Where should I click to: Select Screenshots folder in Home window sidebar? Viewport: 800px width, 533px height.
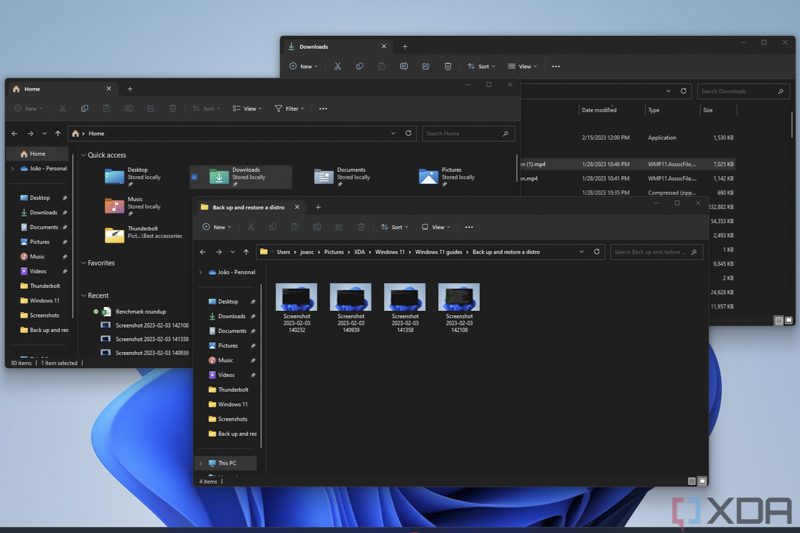(x=44, y=316)
